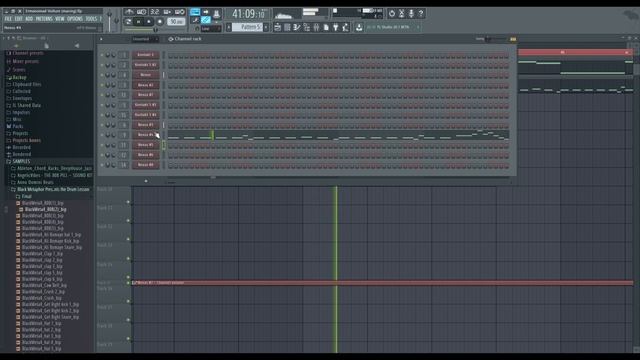Click the help question mark icon
Screen dimensions: 640x360
(x=421, y=13)
